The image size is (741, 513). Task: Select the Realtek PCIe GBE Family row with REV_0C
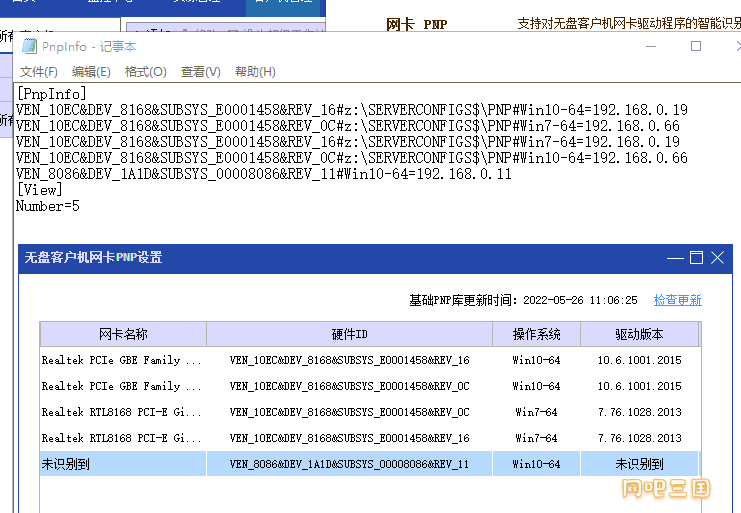pyautogui.click(x=369, y=386)
